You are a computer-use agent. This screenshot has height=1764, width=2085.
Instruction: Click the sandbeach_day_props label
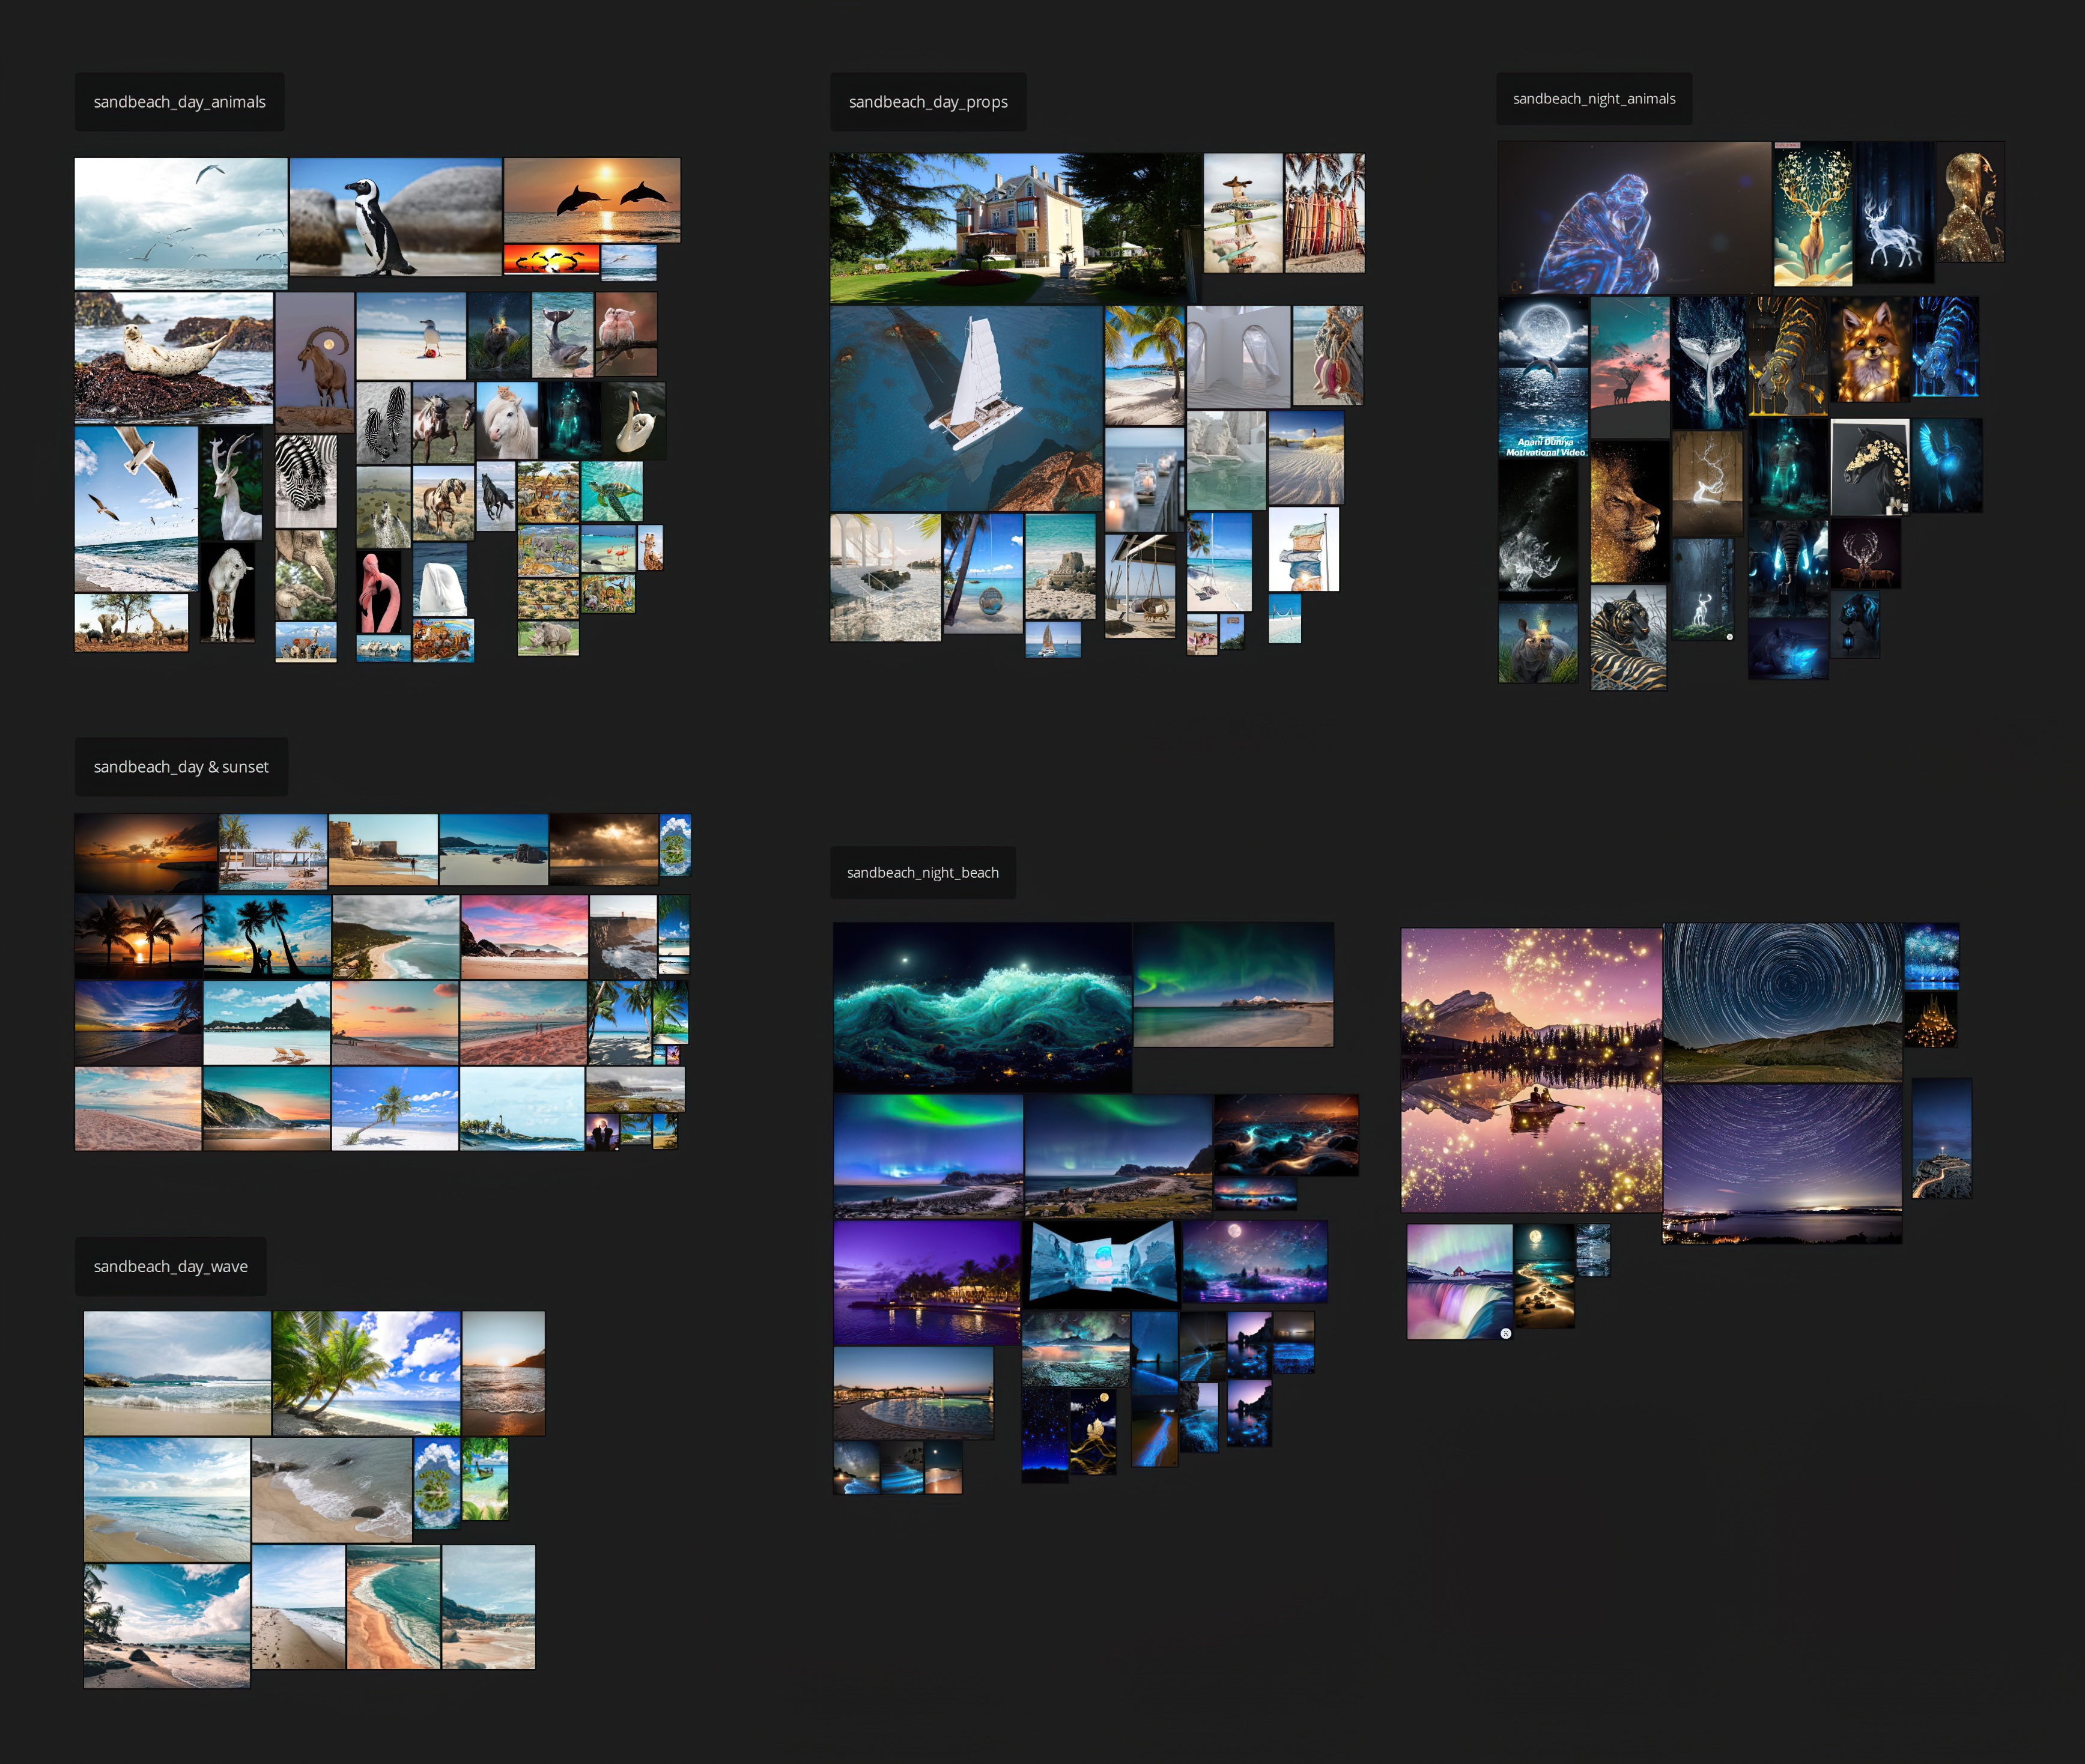tap(927, 102)
